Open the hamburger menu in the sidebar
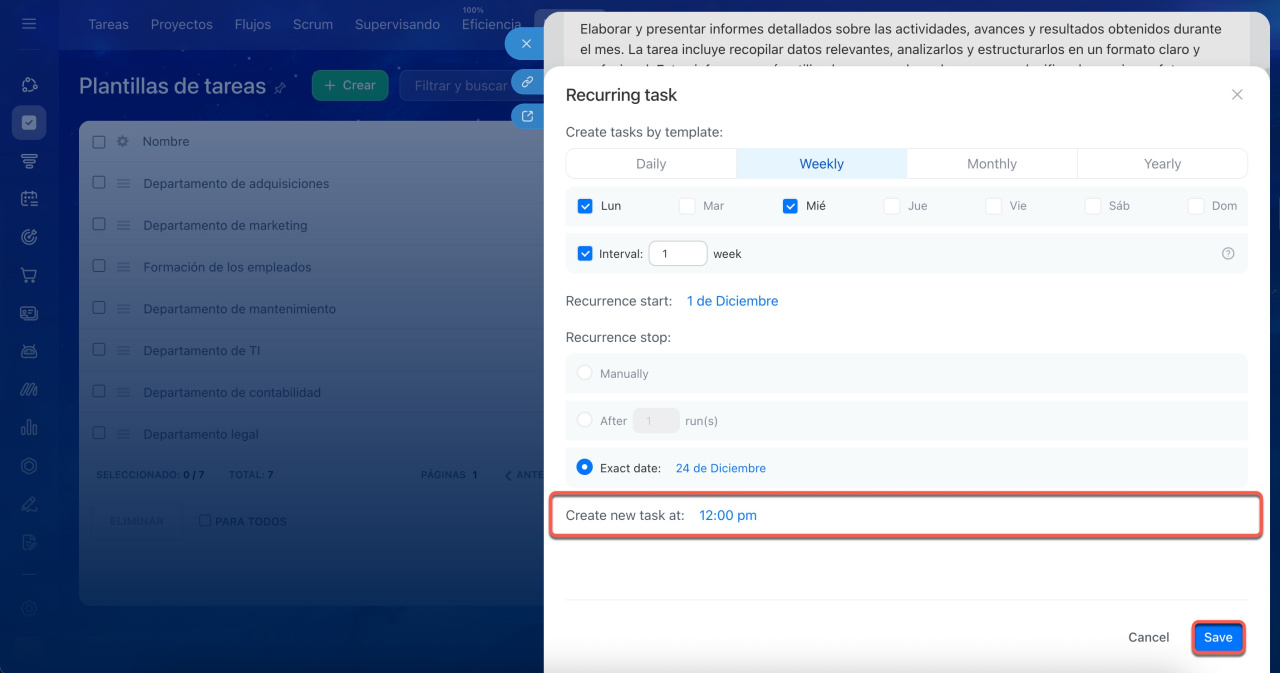Viewport: 1280px width, 673px height. pyautogui.click(x=29, y=23)
